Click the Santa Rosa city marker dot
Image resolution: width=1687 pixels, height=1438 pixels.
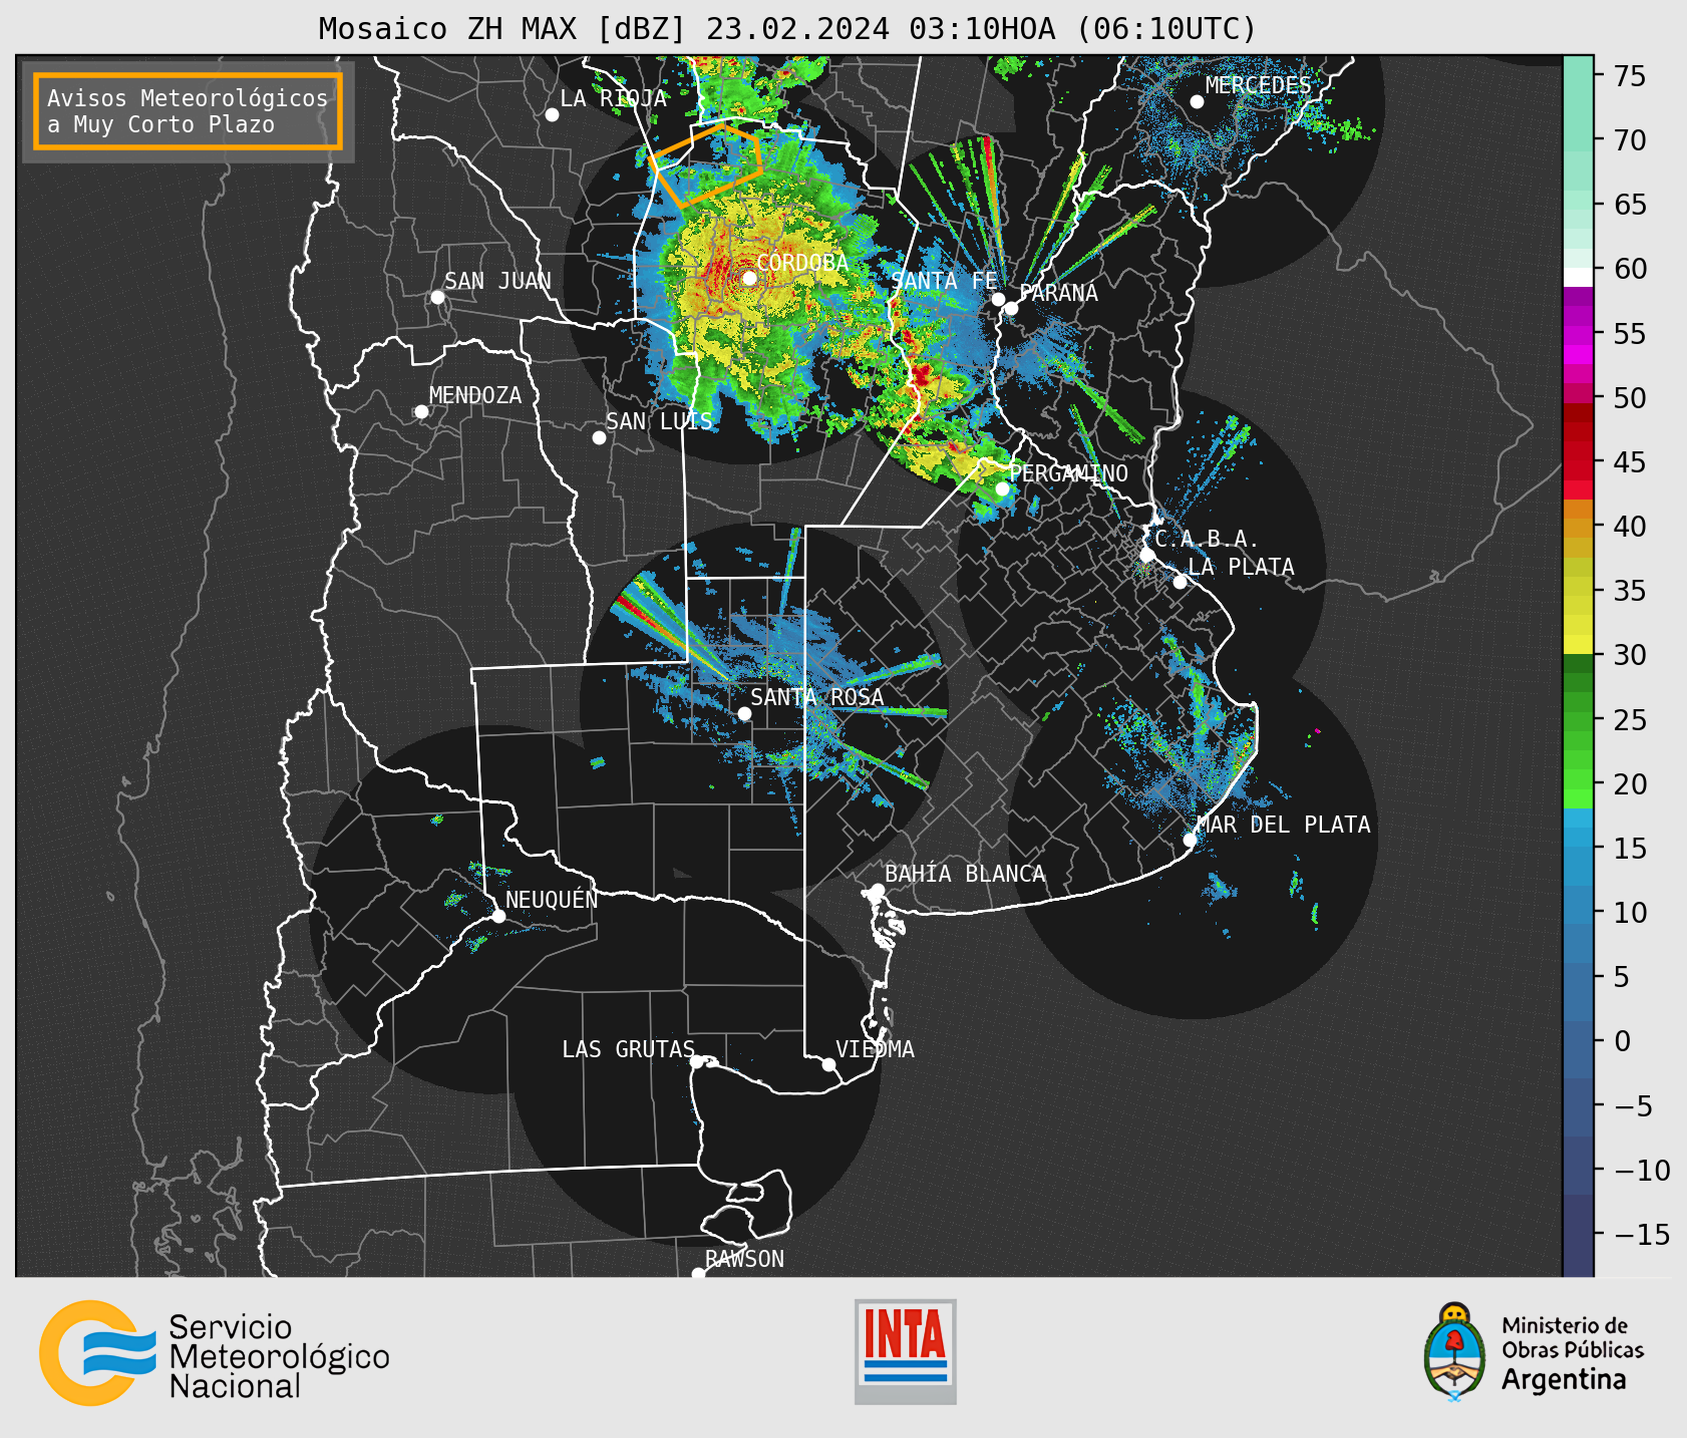[745, 713]
